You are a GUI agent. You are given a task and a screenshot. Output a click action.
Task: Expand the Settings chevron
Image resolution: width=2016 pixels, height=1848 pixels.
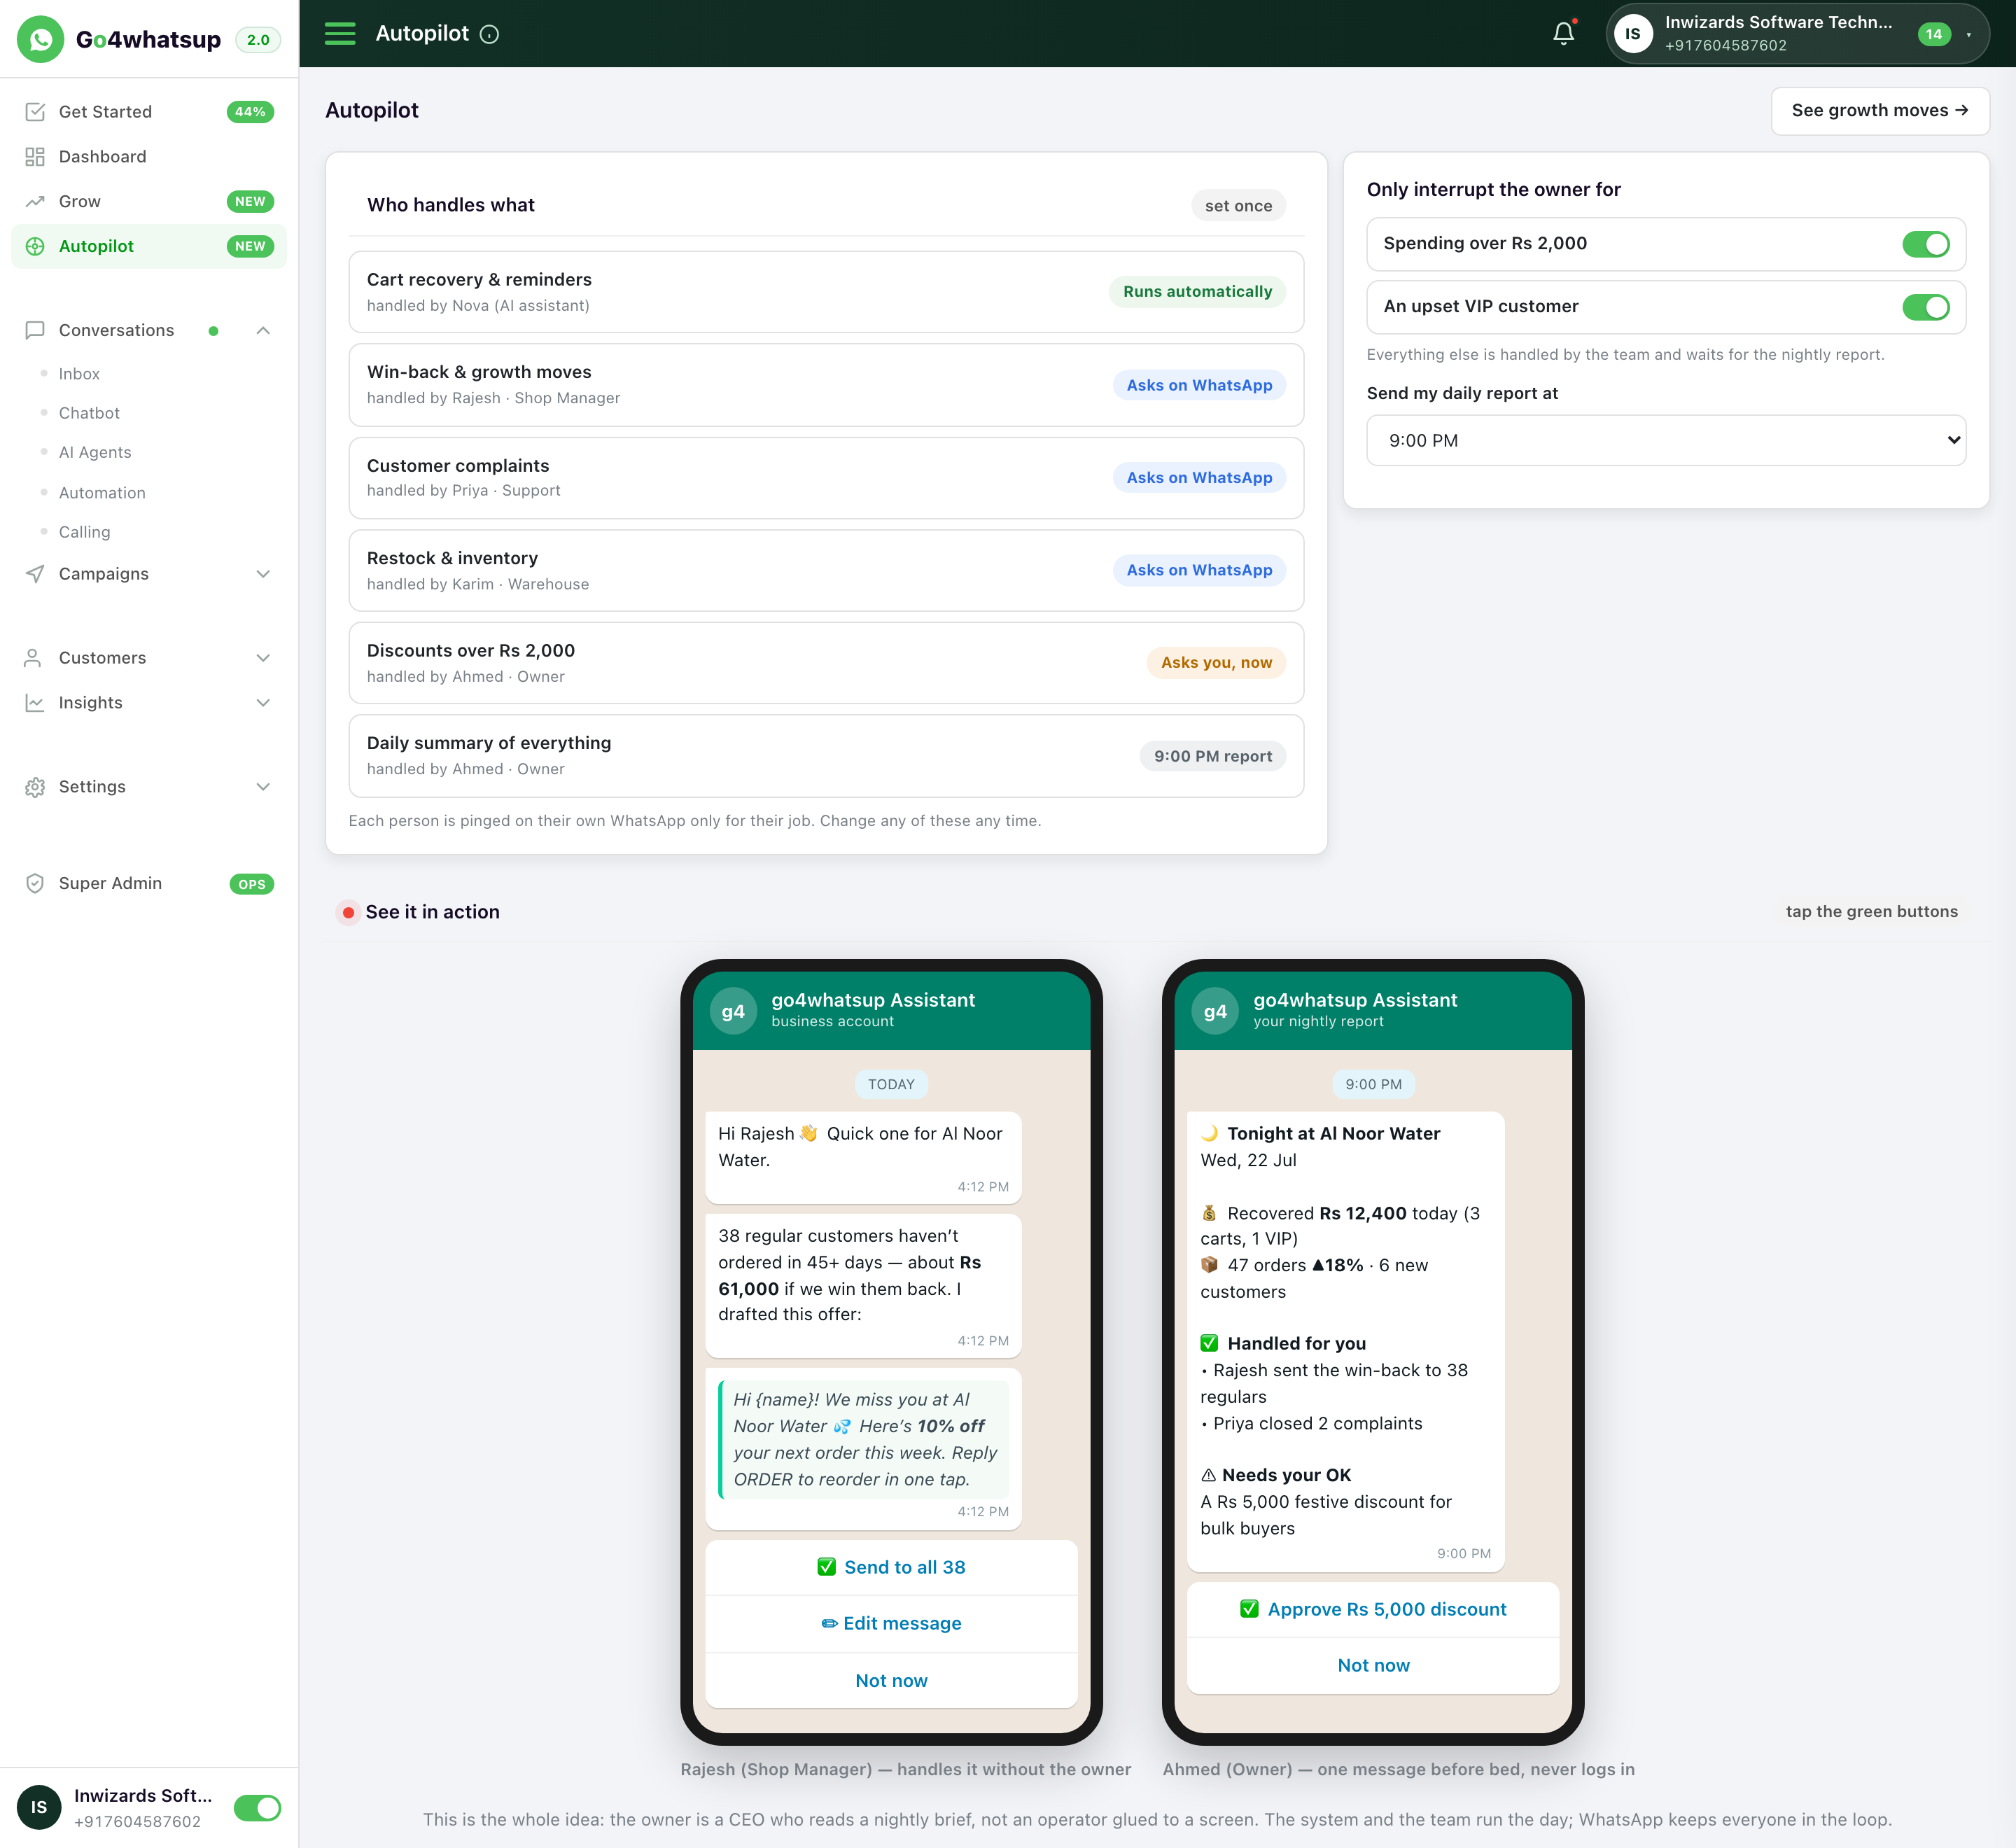pos(263,787)
